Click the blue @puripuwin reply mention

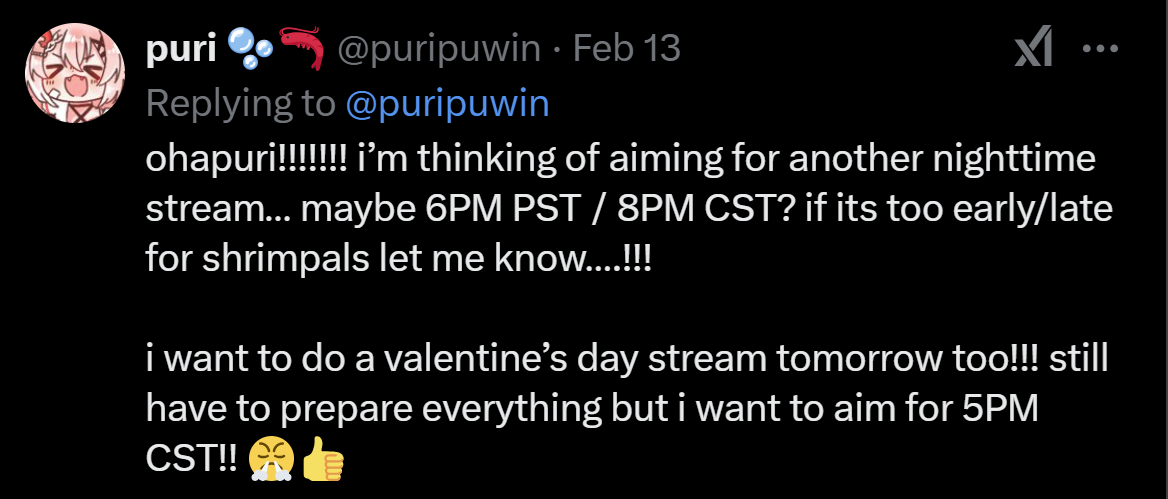[x=447, y=105]
